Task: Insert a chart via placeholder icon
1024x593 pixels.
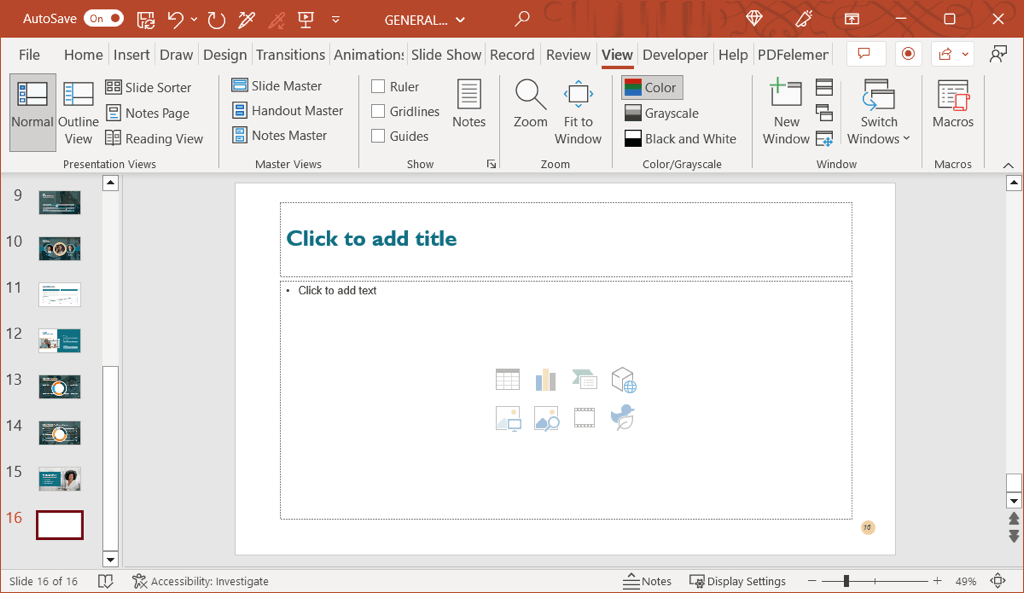Action: (x=546, y=379)
